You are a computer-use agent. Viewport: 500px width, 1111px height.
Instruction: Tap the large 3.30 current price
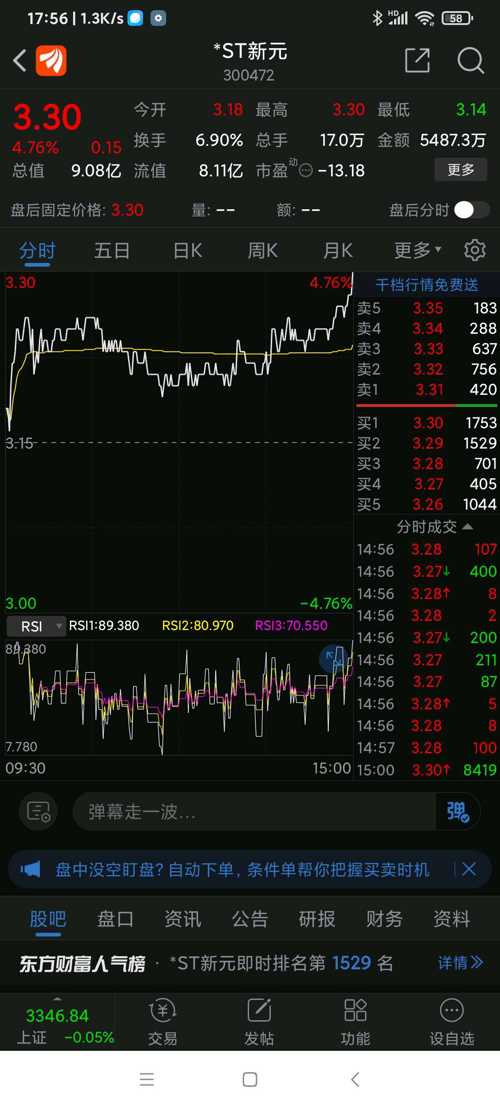pos(47,117)
